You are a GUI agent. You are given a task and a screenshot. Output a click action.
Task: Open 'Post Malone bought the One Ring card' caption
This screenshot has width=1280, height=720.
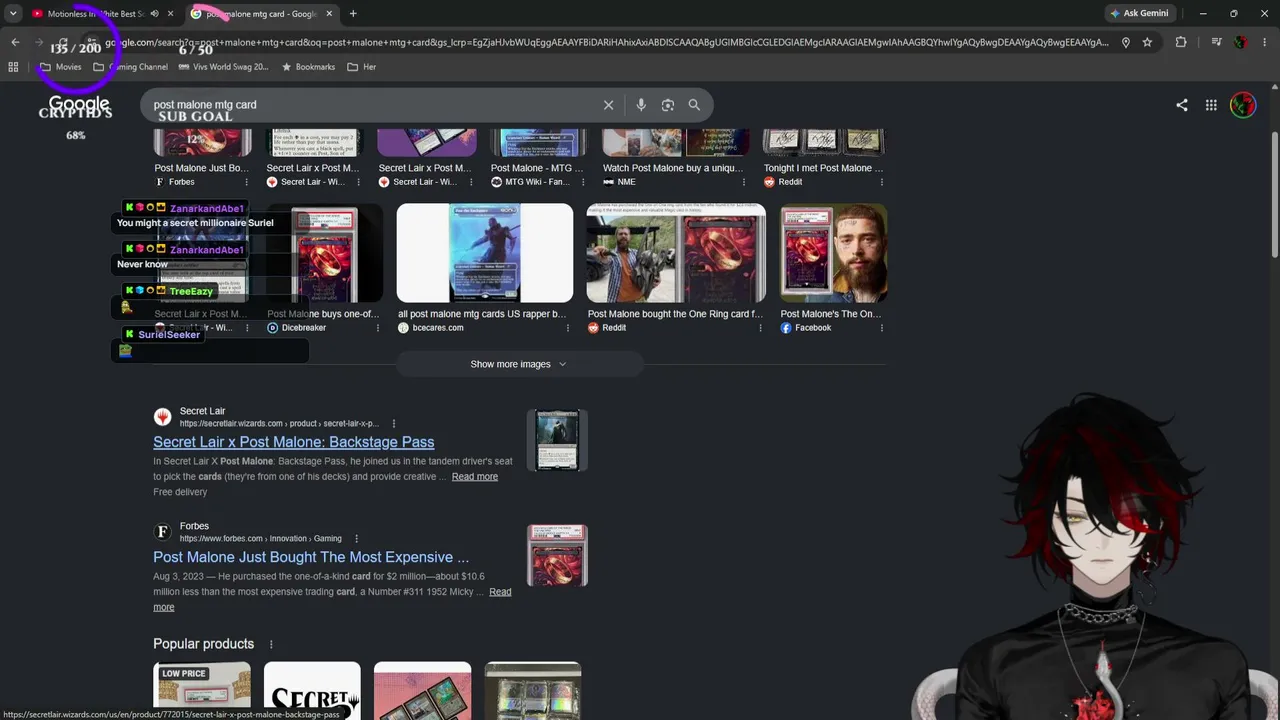[675, 314]
